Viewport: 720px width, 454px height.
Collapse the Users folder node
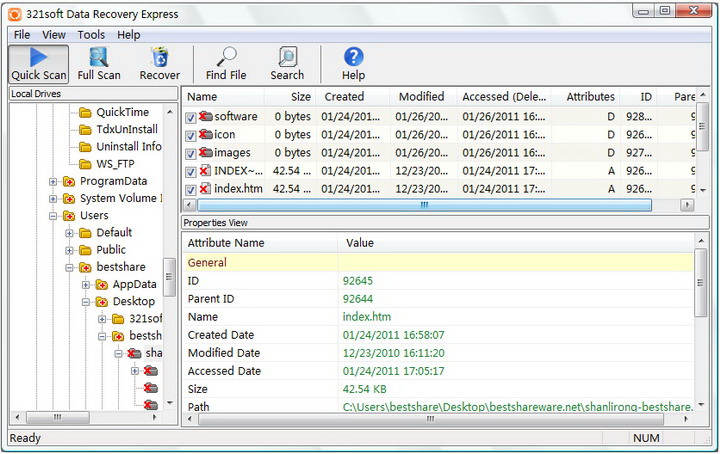click(53, 215)
